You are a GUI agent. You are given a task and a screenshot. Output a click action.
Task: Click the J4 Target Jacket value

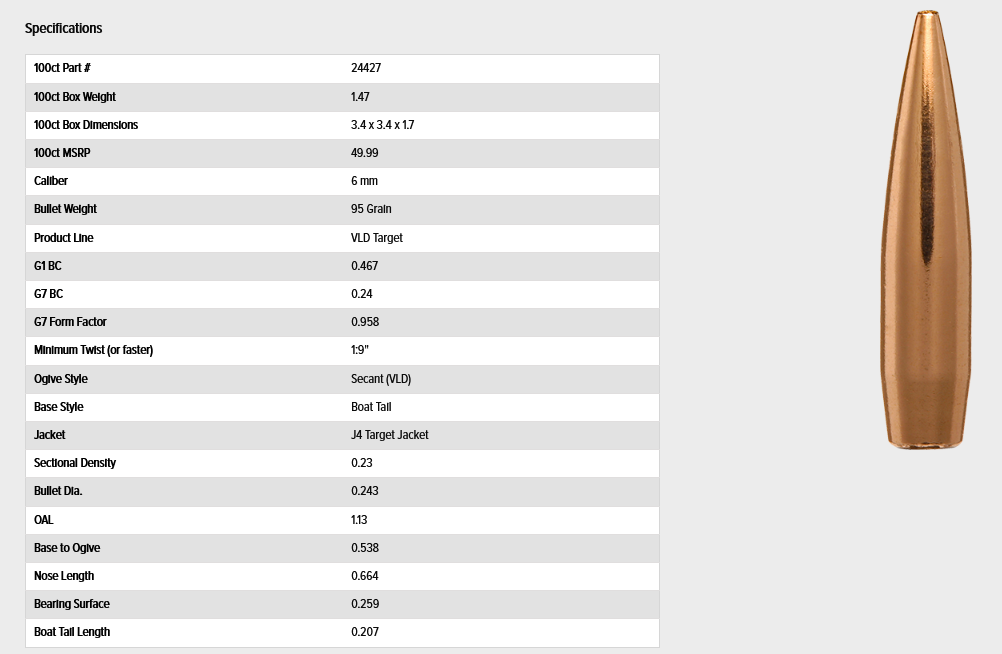(x=390, y=435)
